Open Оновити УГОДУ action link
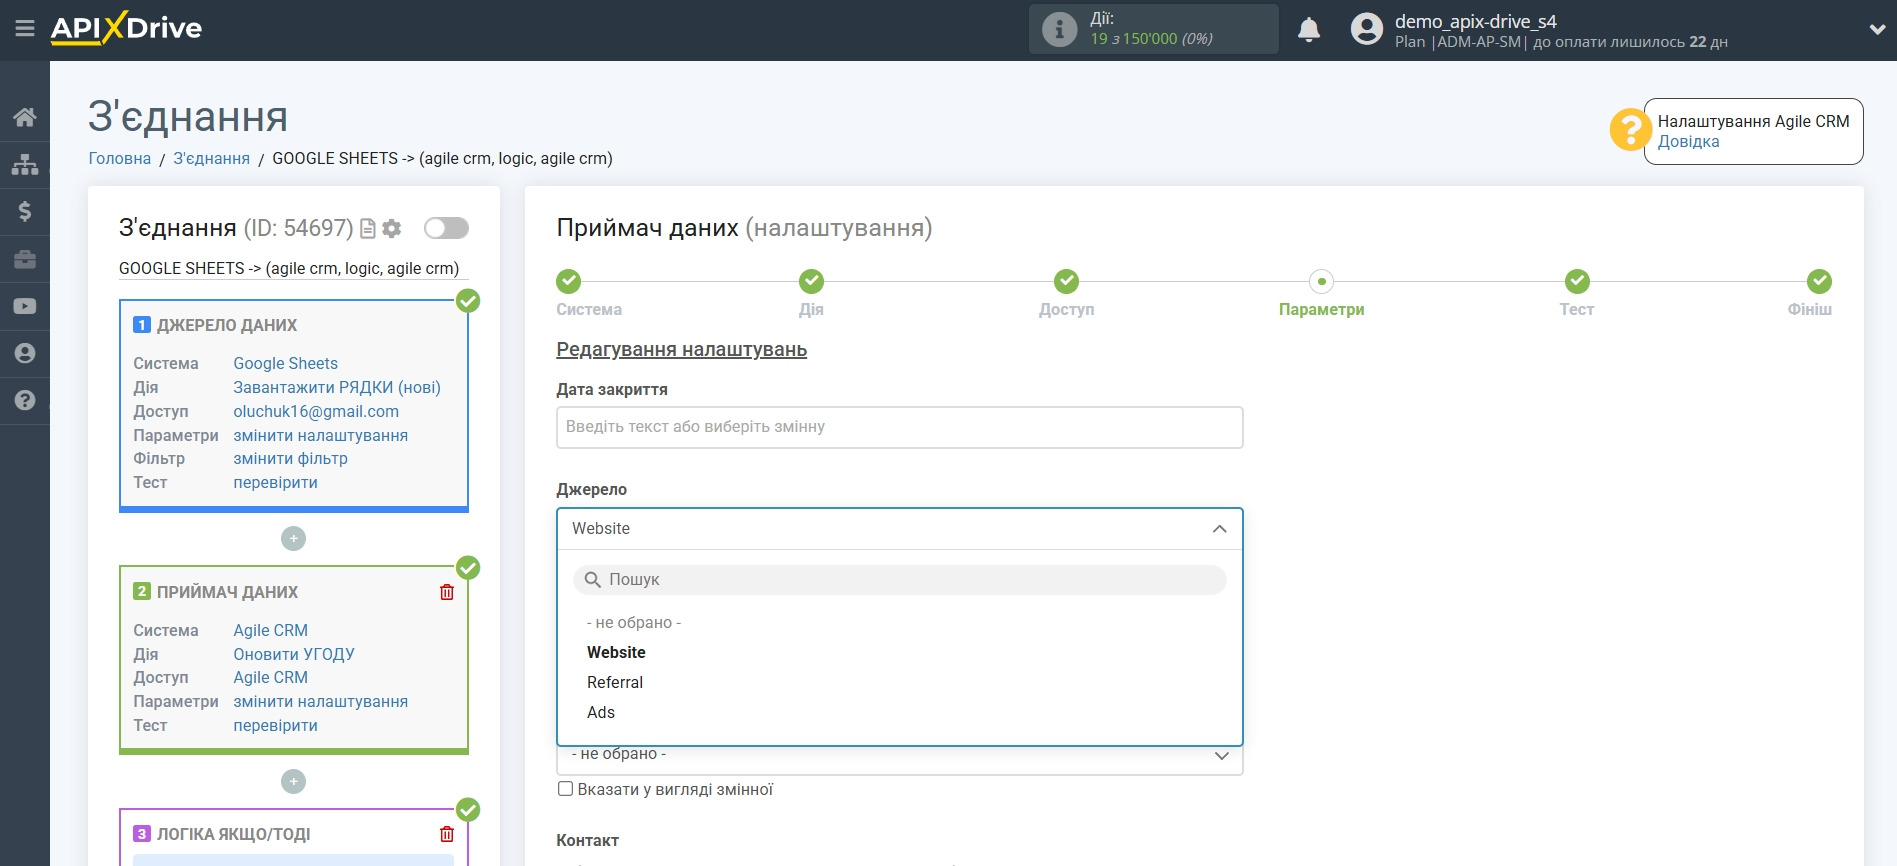1897x866 pixels. point(294,654)
